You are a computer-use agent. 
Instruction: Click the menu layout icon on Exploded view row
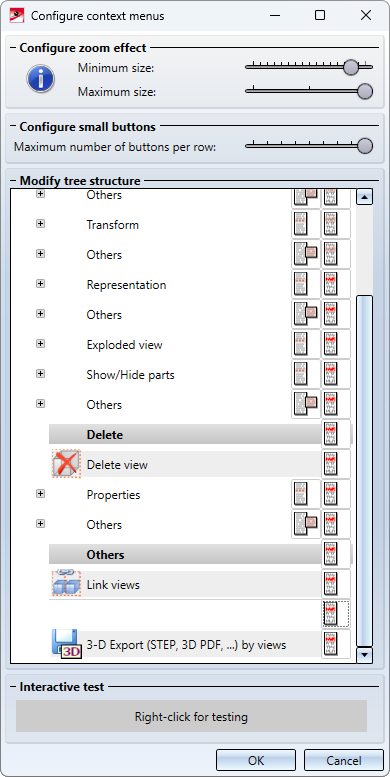tap(306, 344)
